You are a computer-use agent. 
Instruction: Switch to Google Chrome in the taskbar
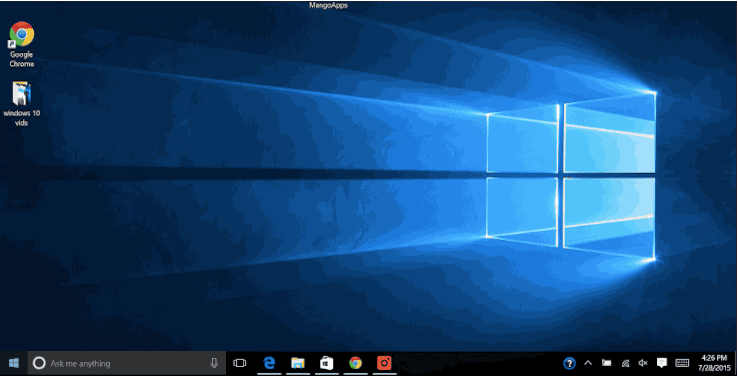point(355,363)
